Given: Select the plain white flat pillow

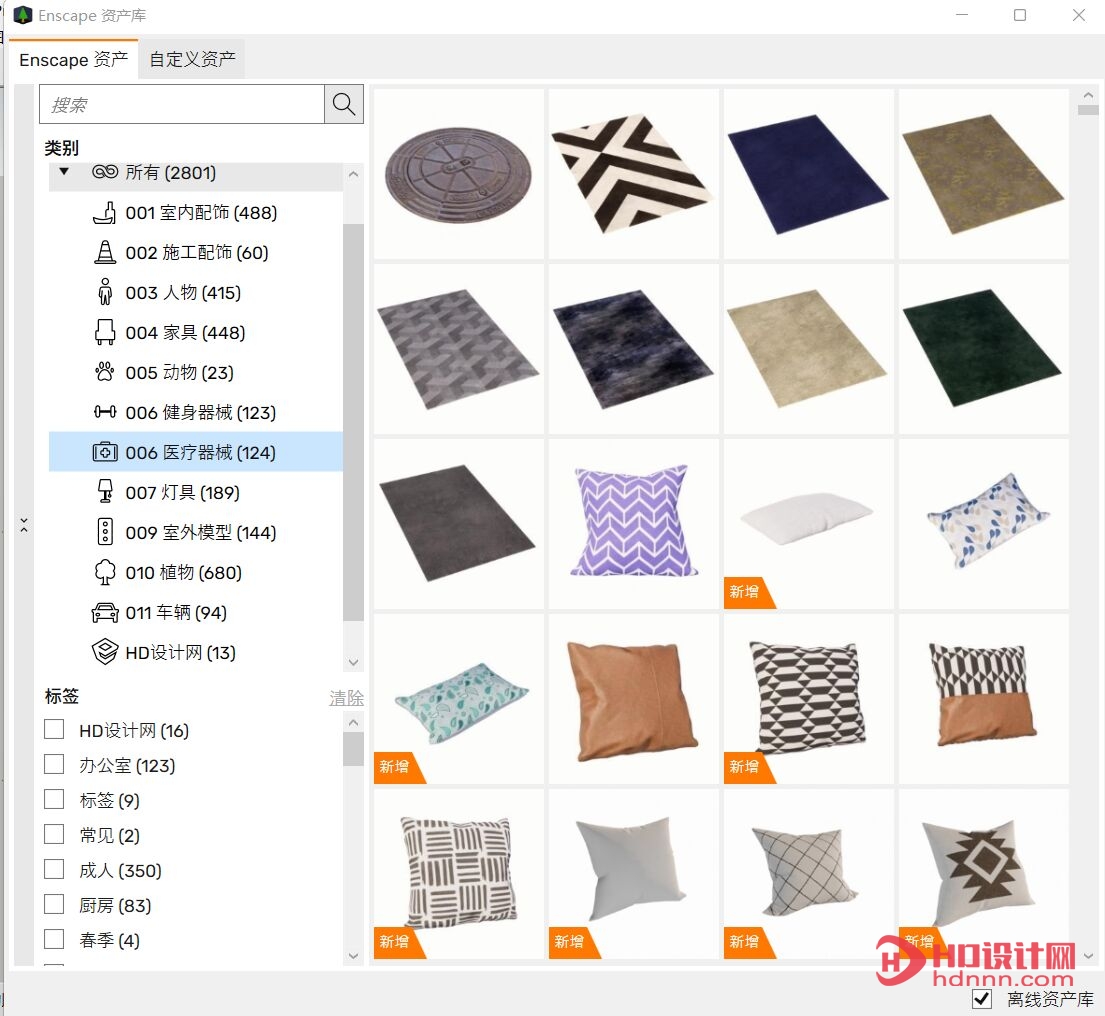Looking at the screenshot, I should pos(808,524).
